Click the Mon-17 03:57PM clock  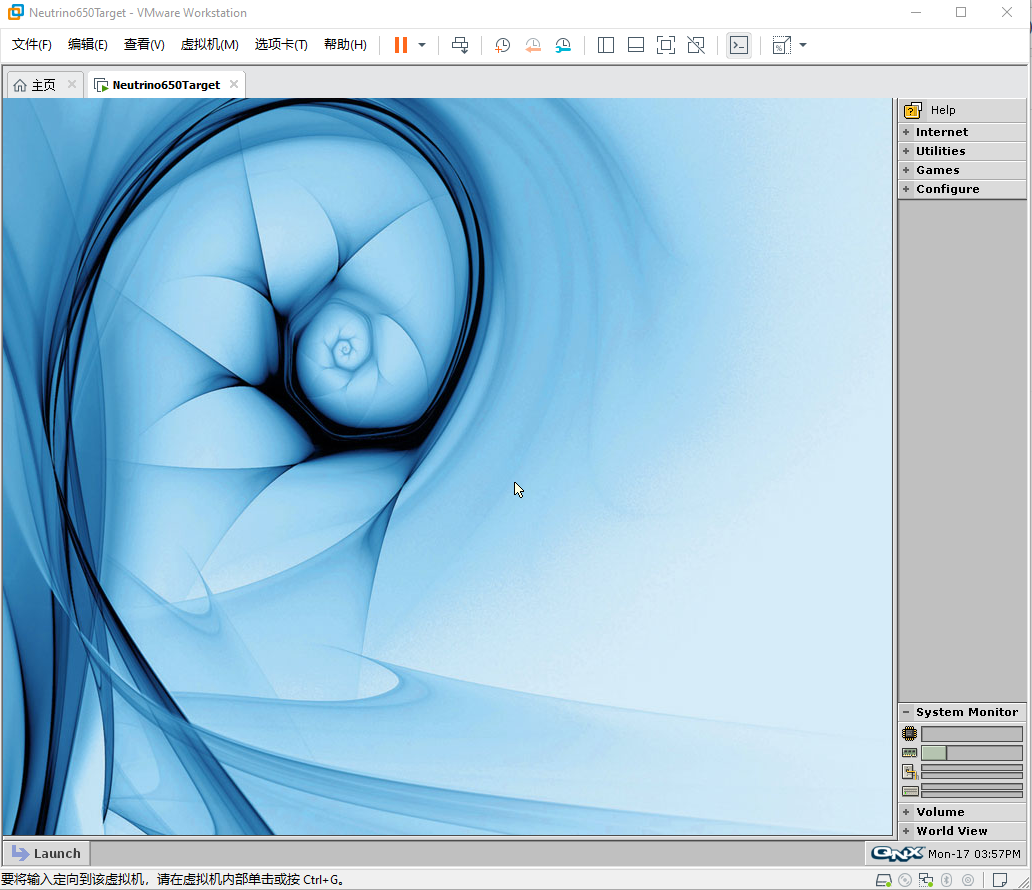pyautogui.click(x=974, y=854)
